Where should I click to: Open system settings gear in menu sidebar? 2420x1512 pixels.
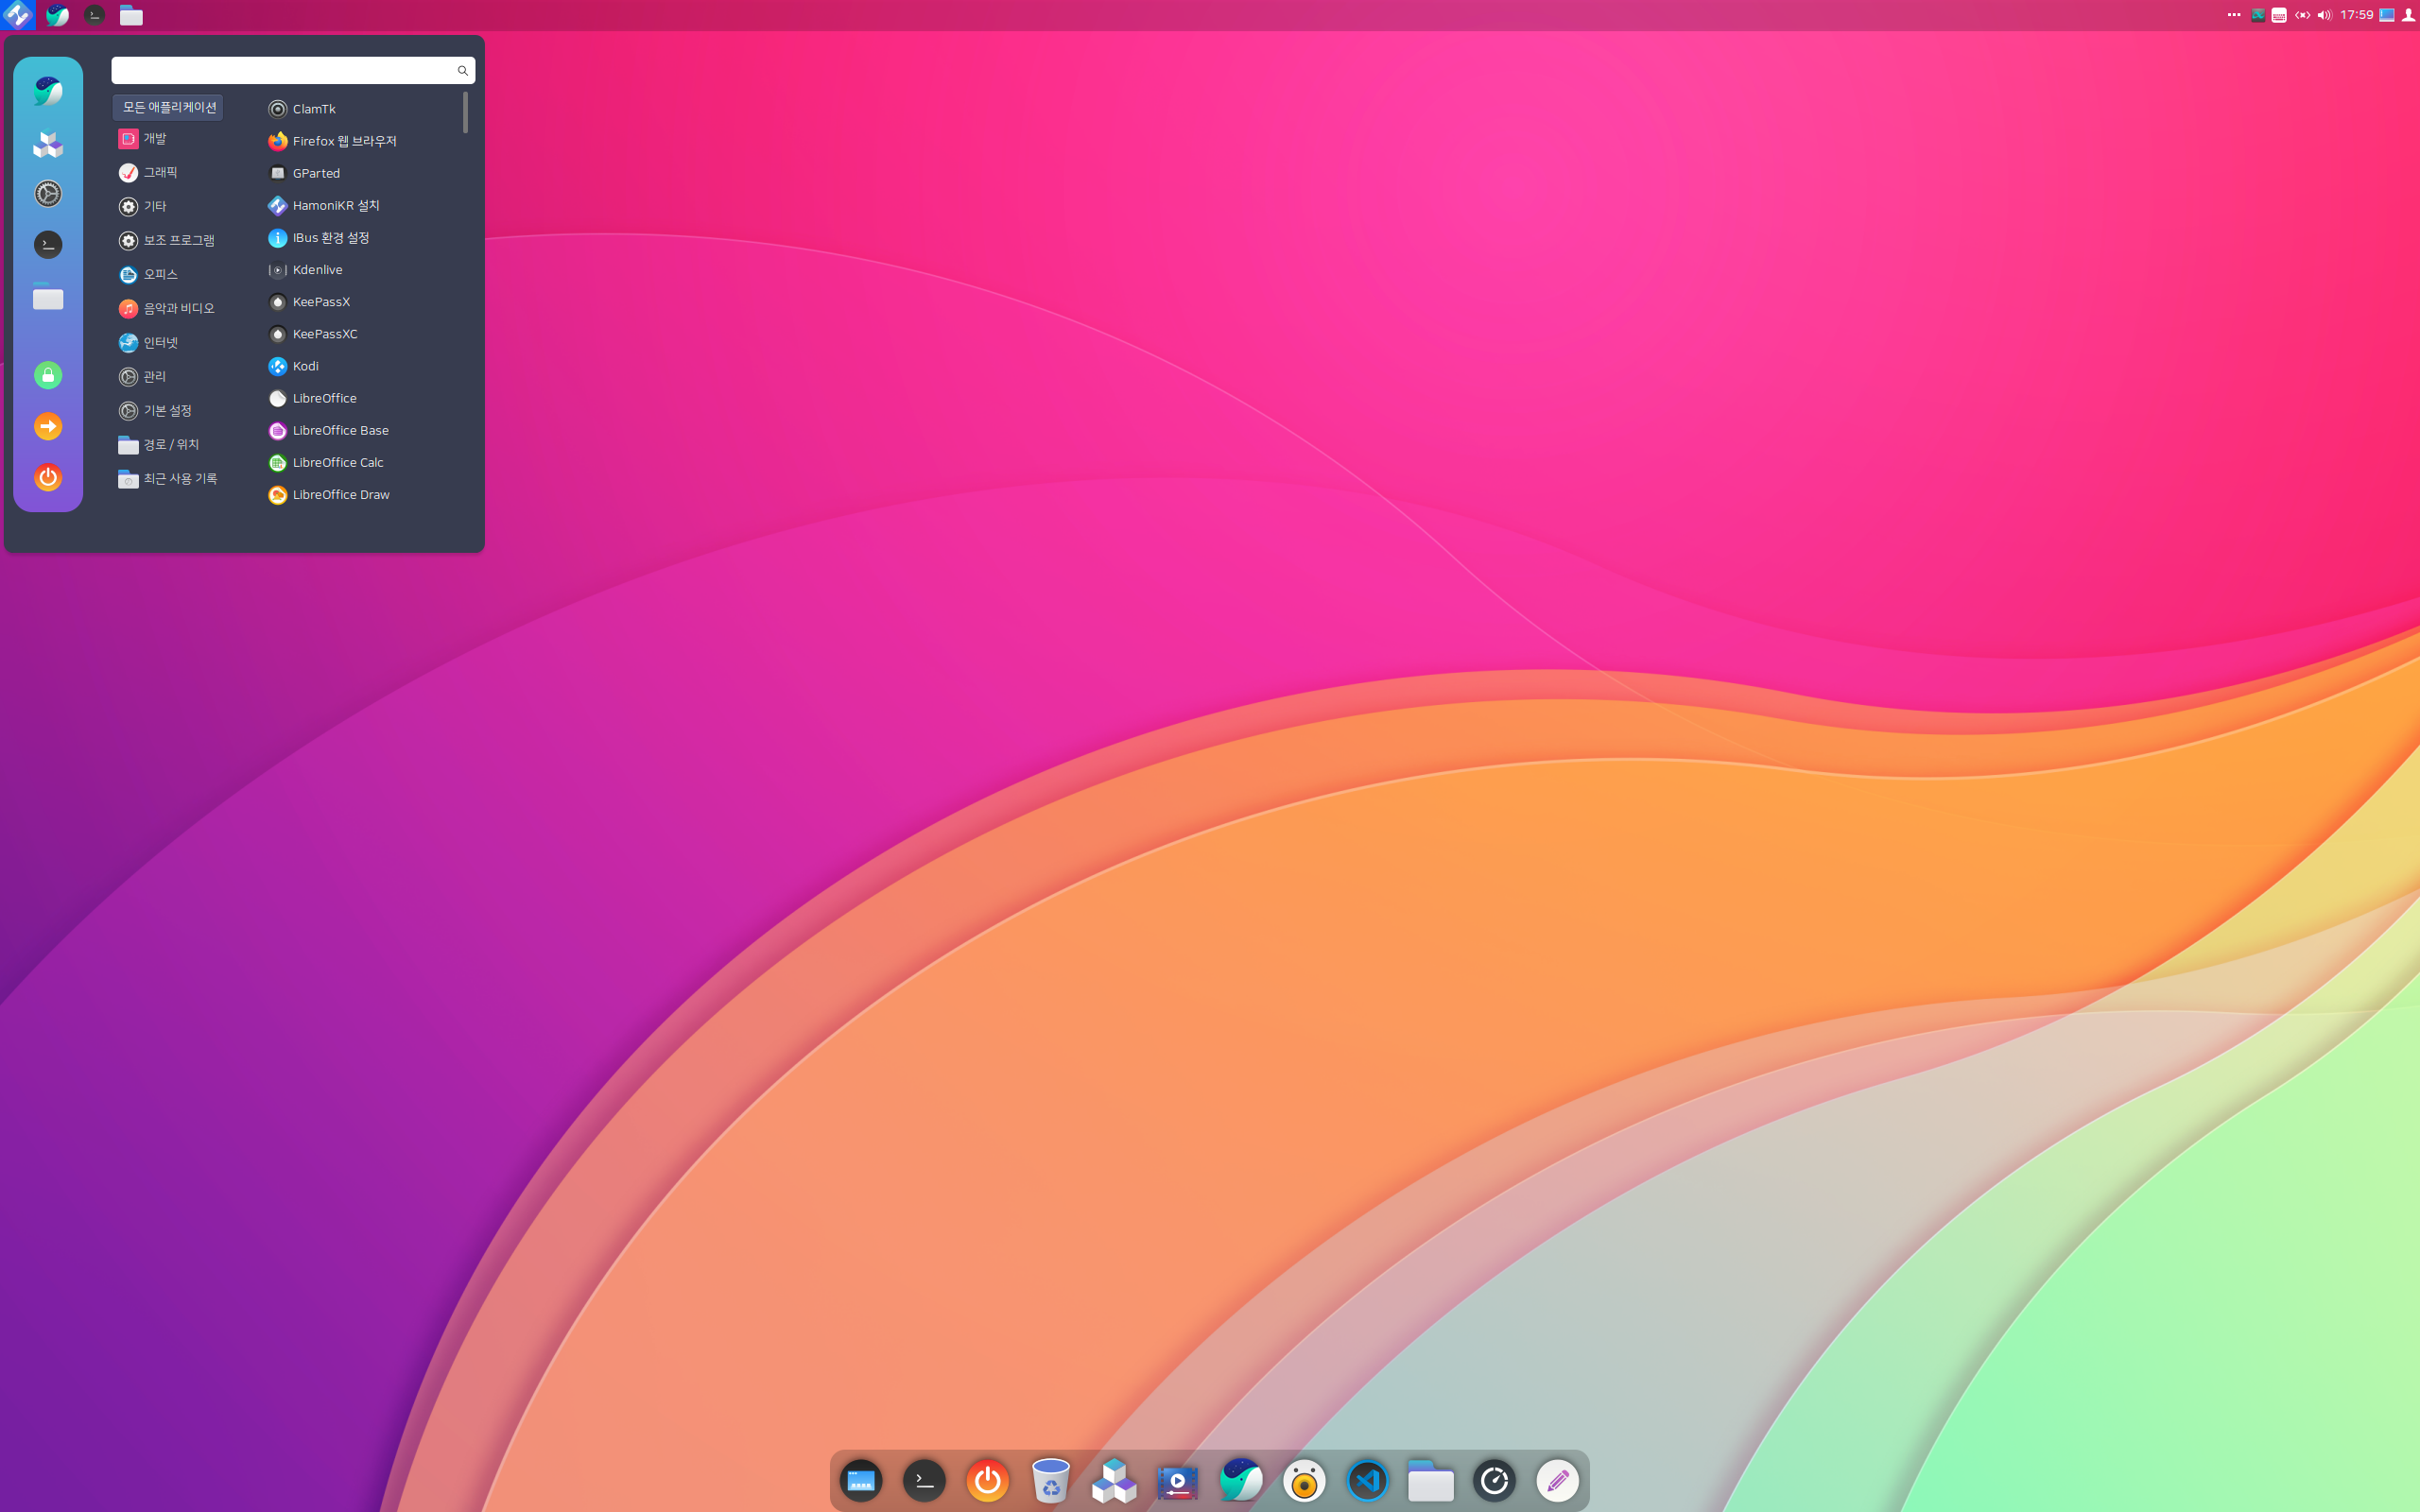click(48, 194)
